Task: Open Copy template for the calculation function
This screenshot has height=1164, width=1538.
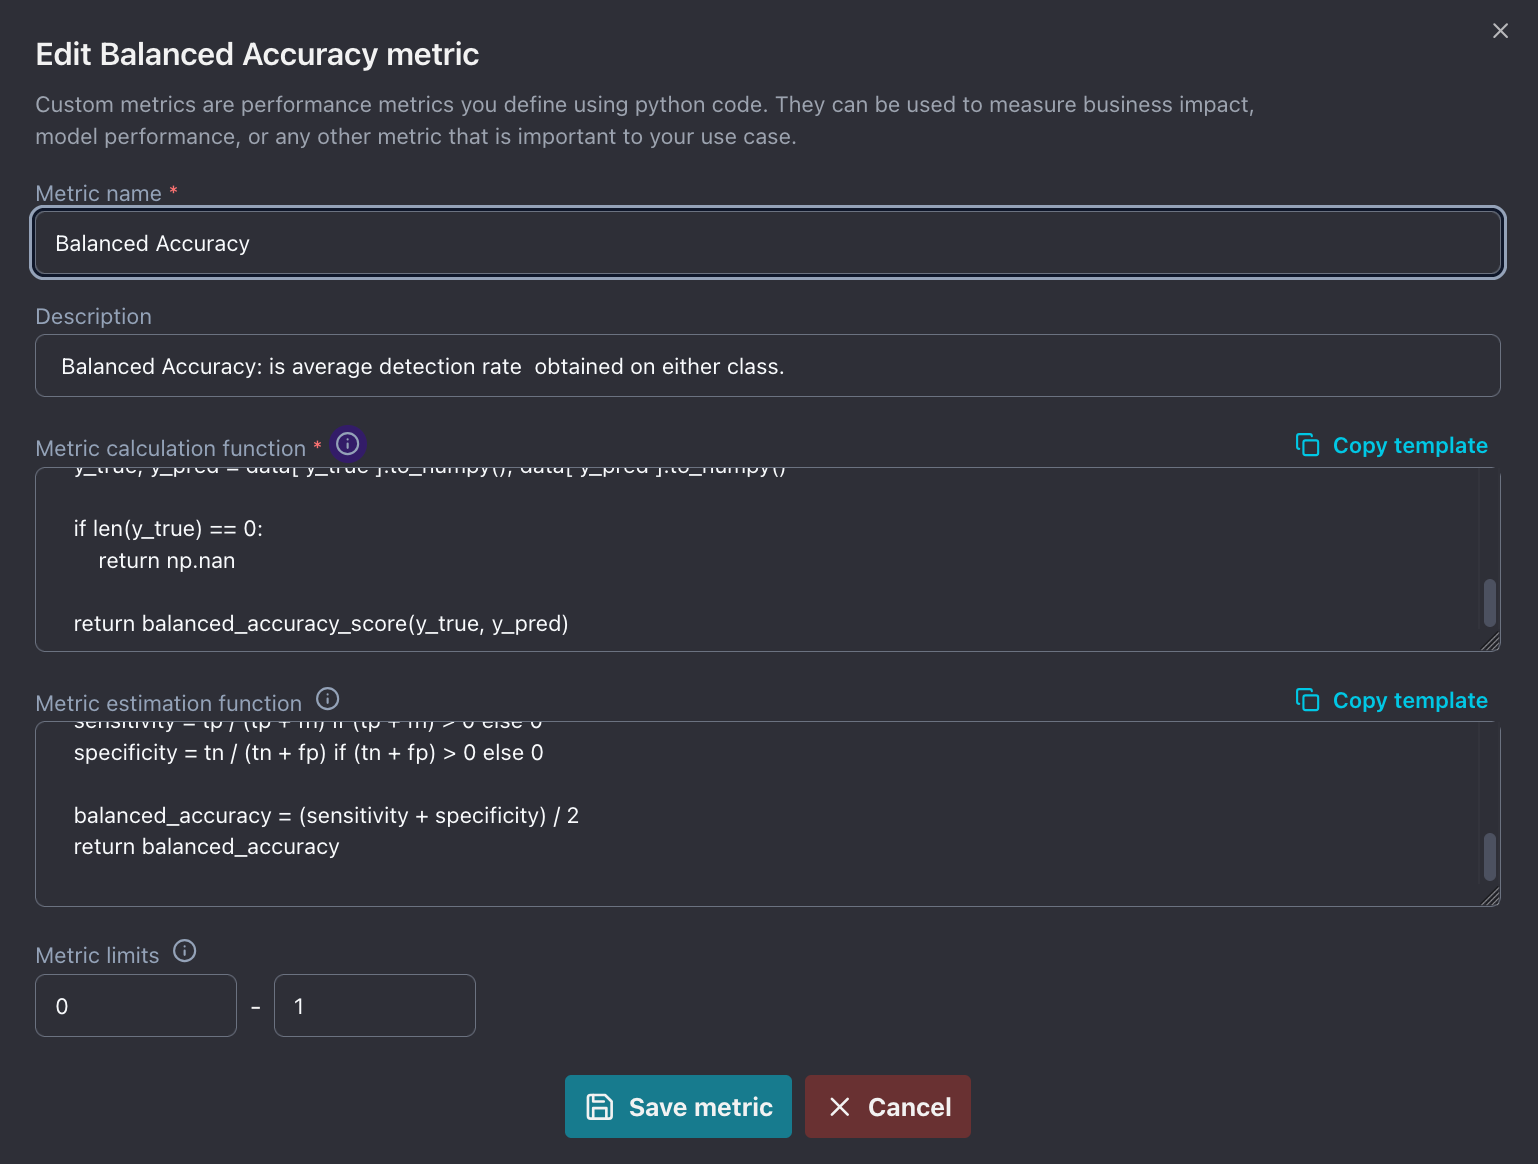Action: [x=1410, y=445]
